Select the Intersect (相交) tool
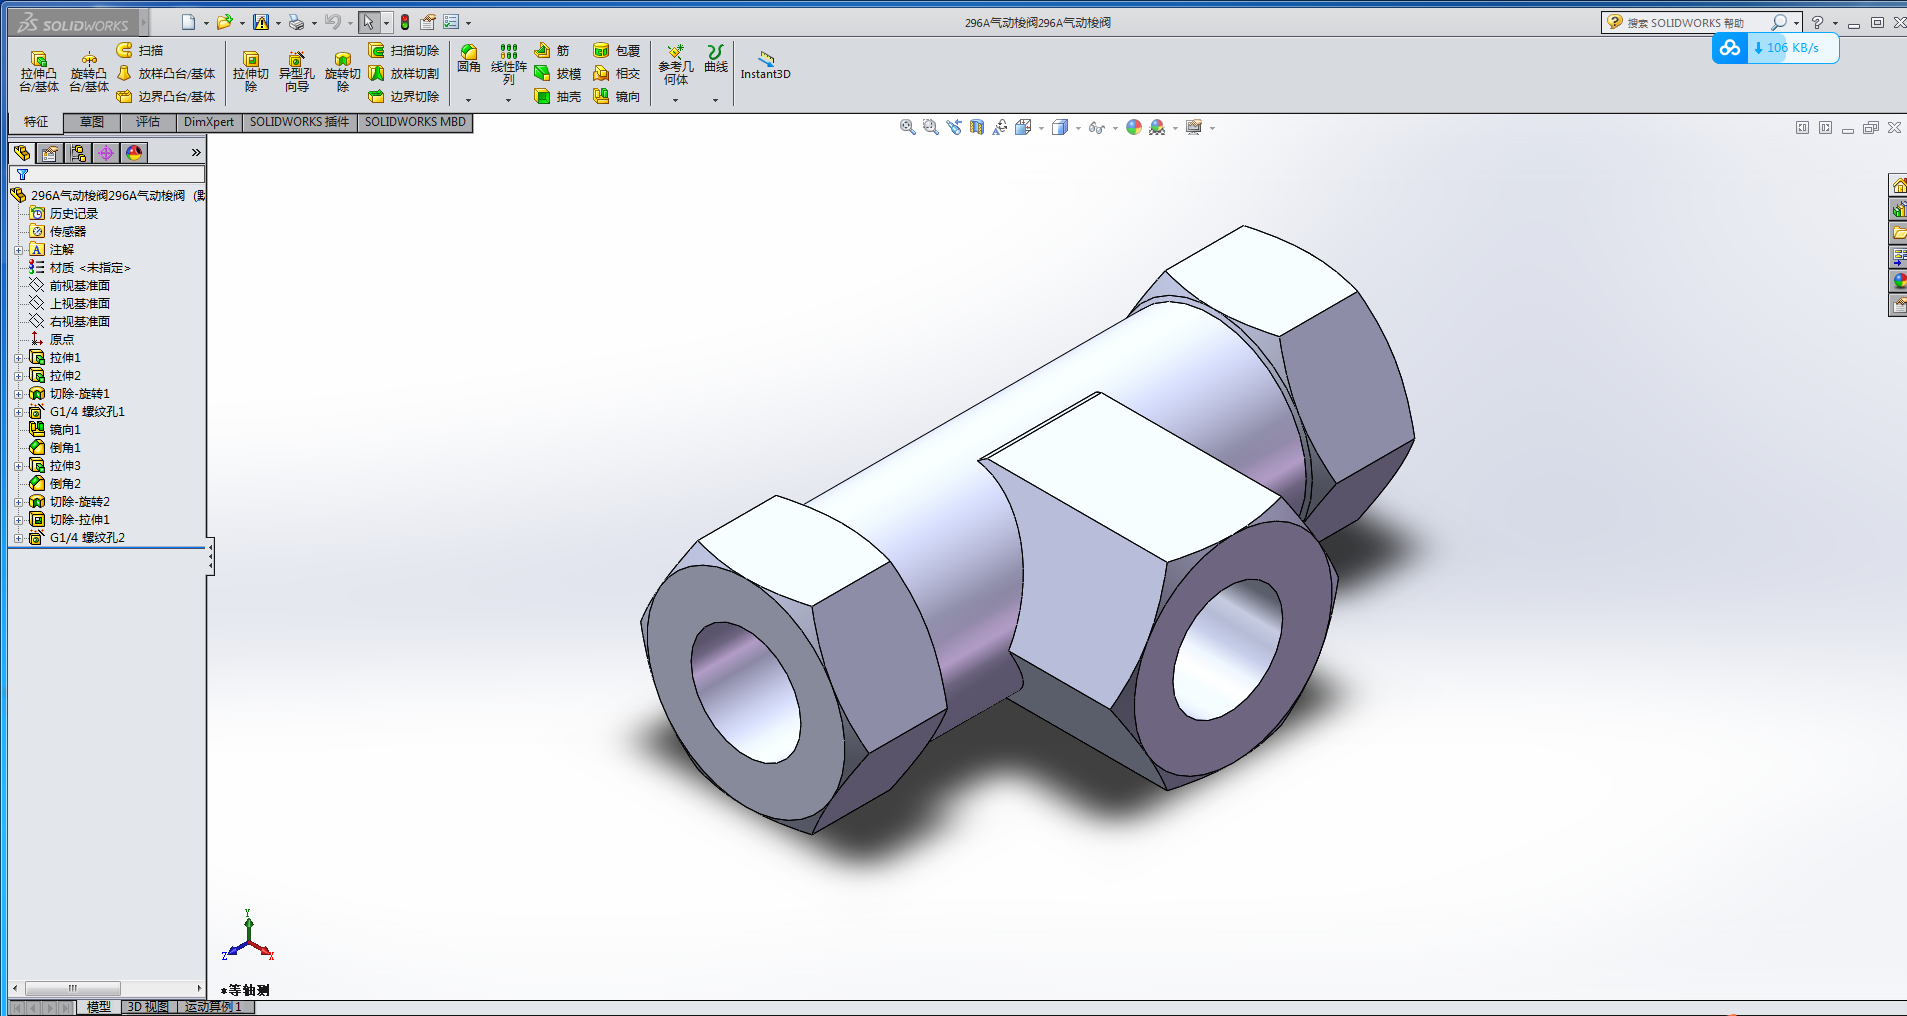 tap(616, 73)
